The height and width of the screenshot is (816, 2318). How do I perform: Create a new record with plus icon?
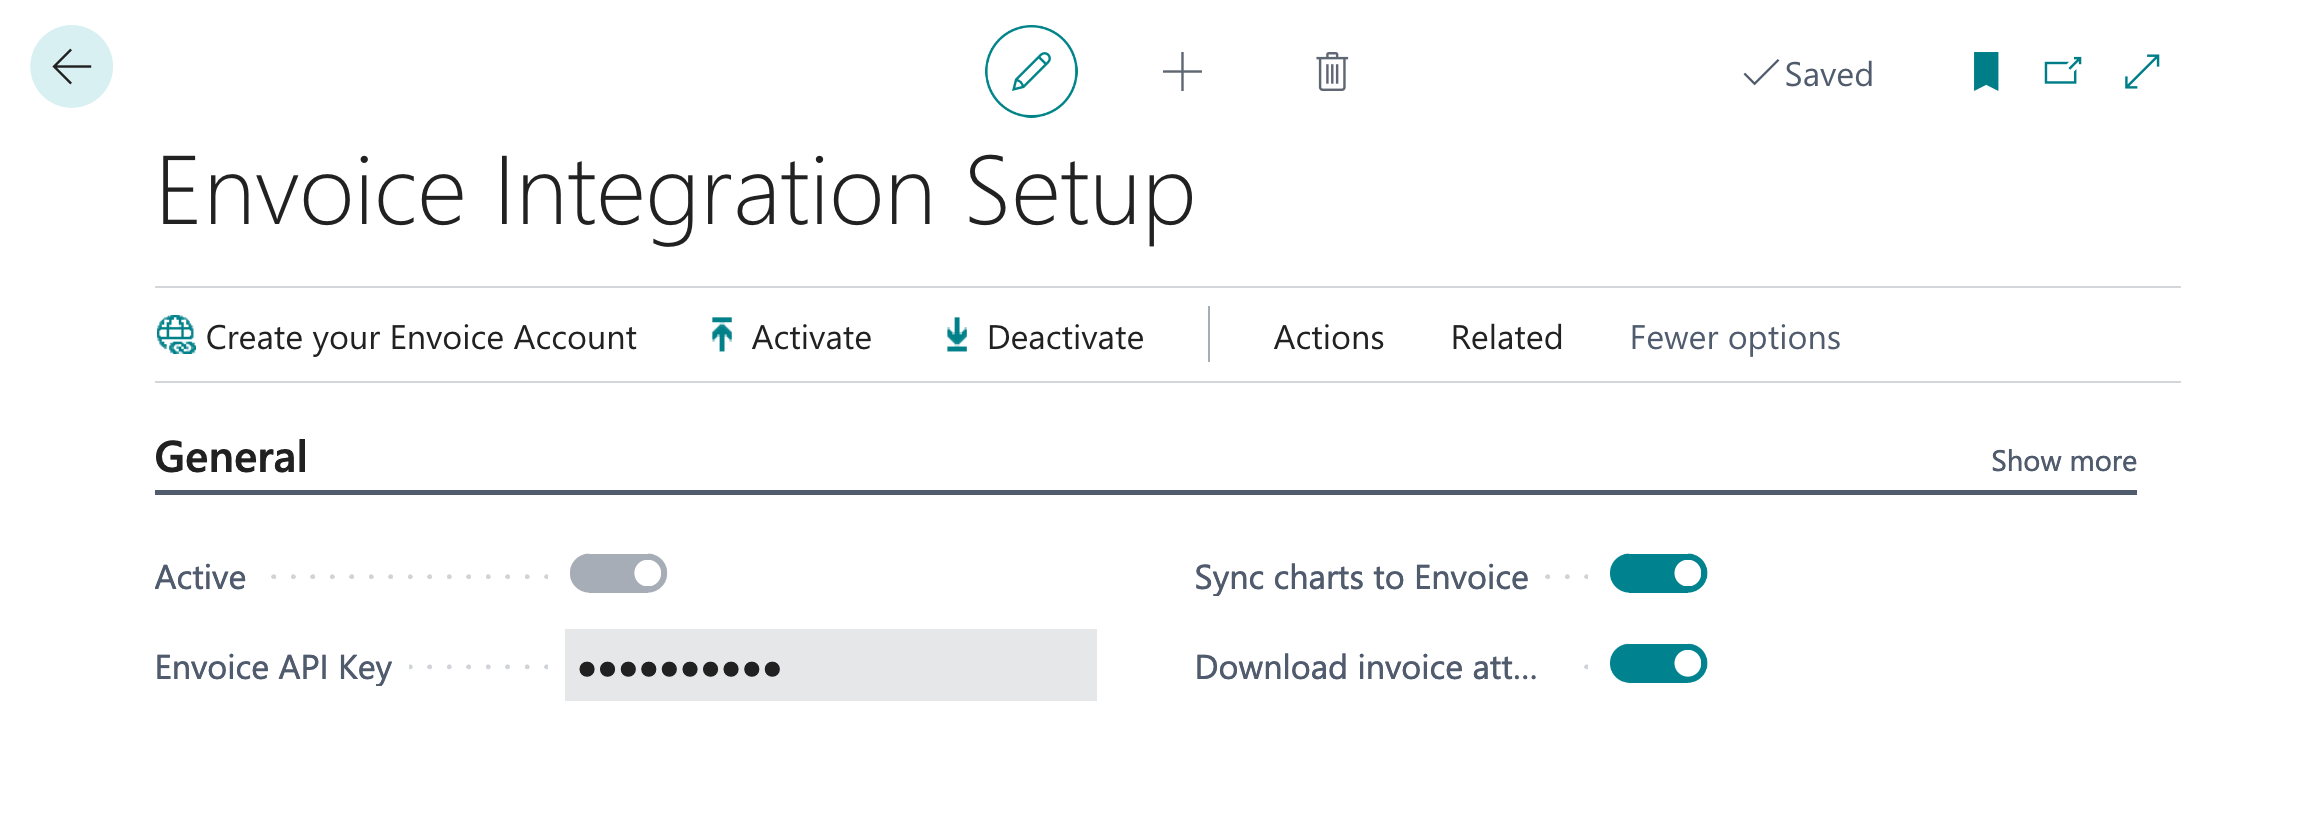click(x=1182, y=72)
